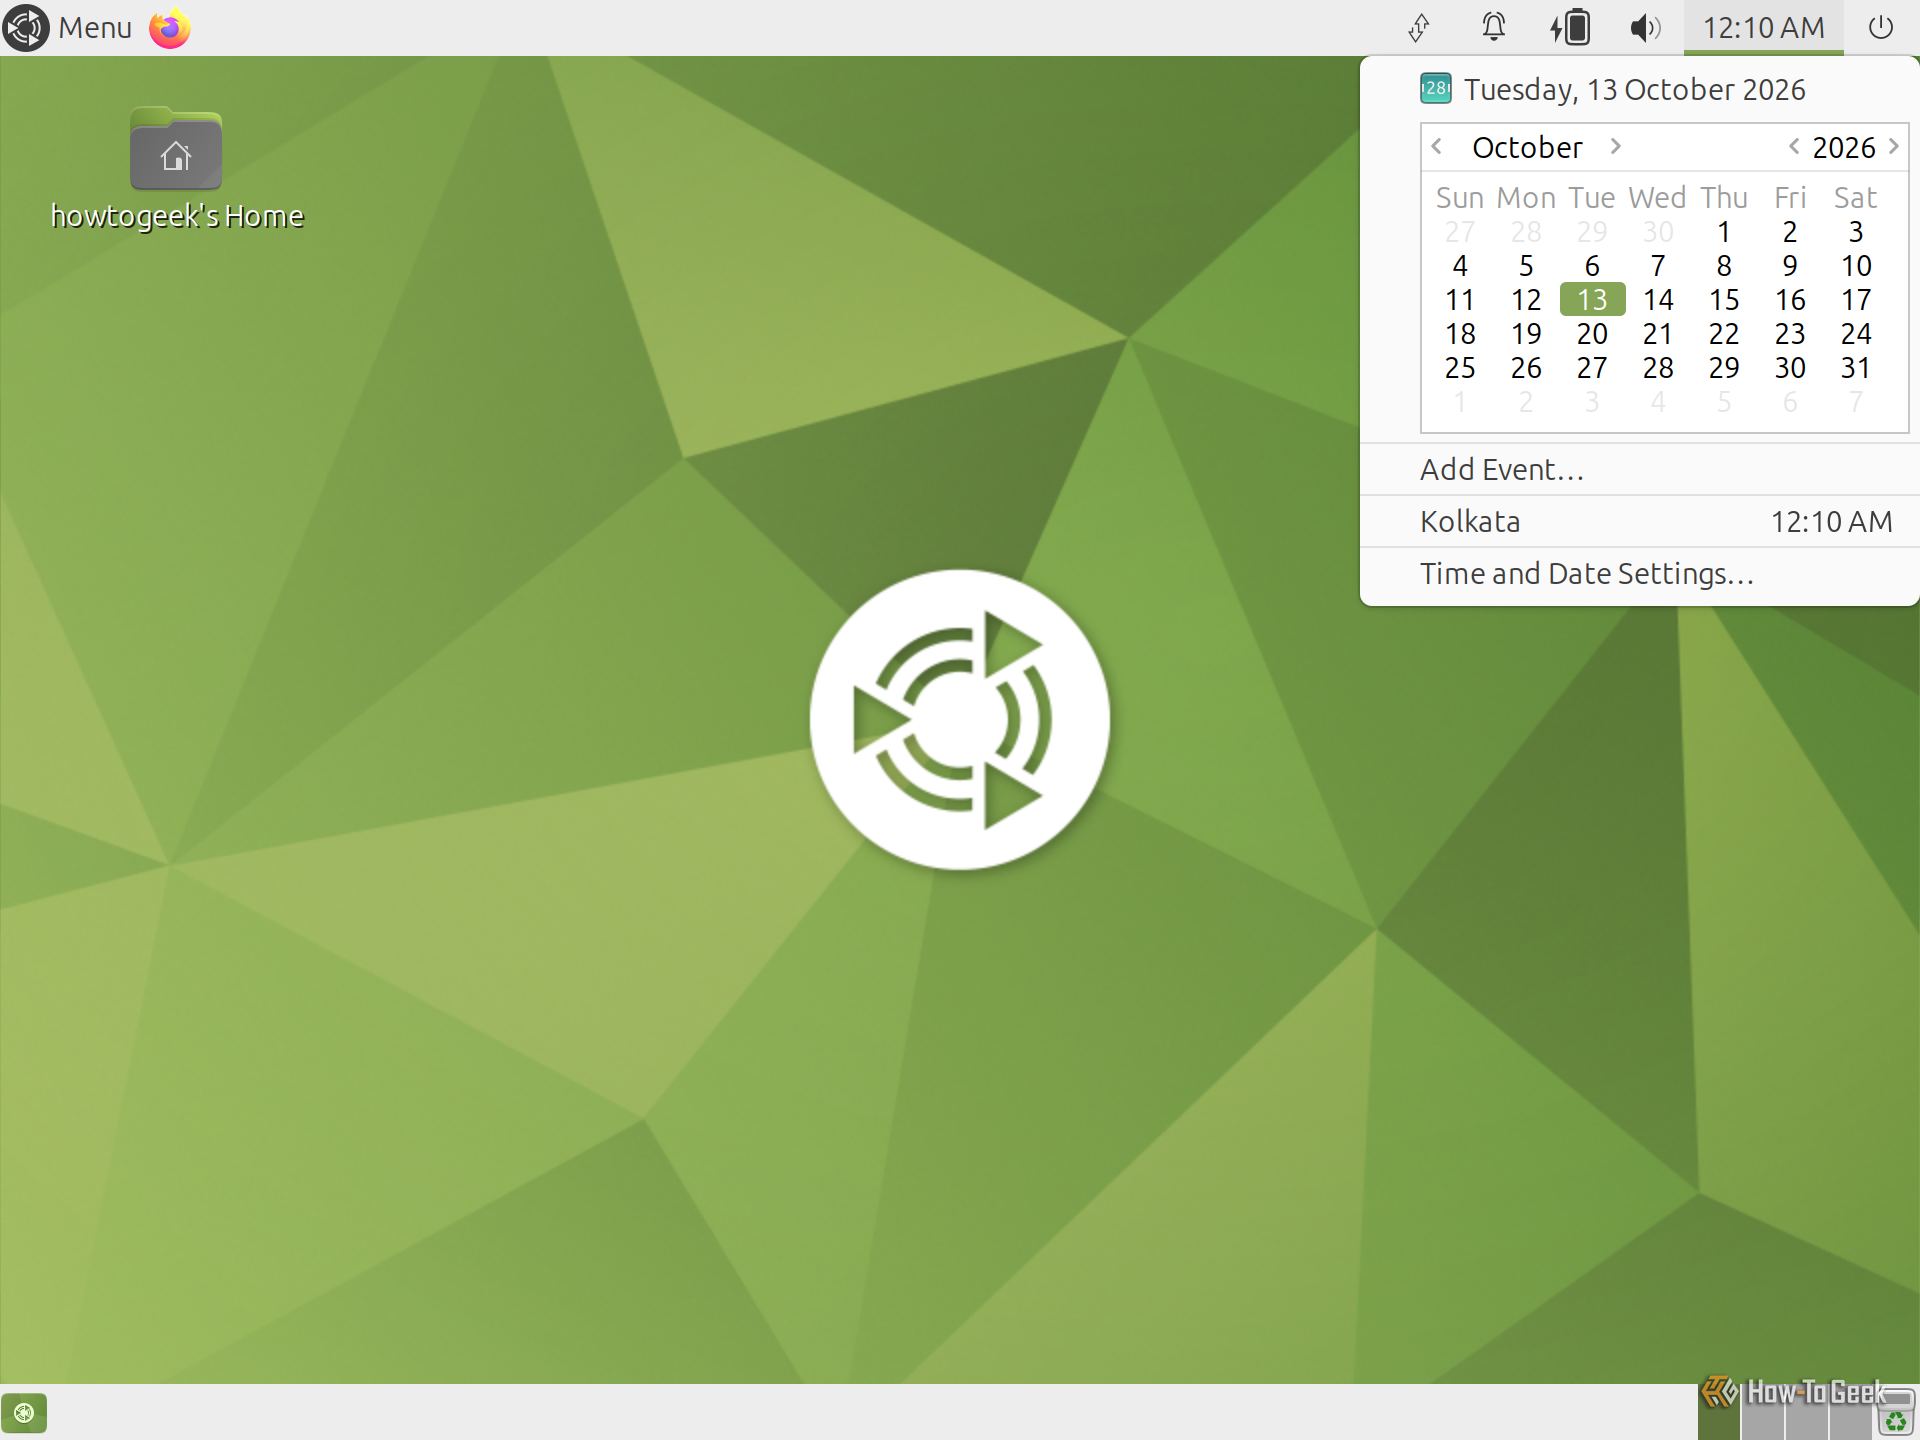Screen dimensions: 1920x1440
Task: Select day 19 in the calendar
Action: click(x=1526, y=333)
